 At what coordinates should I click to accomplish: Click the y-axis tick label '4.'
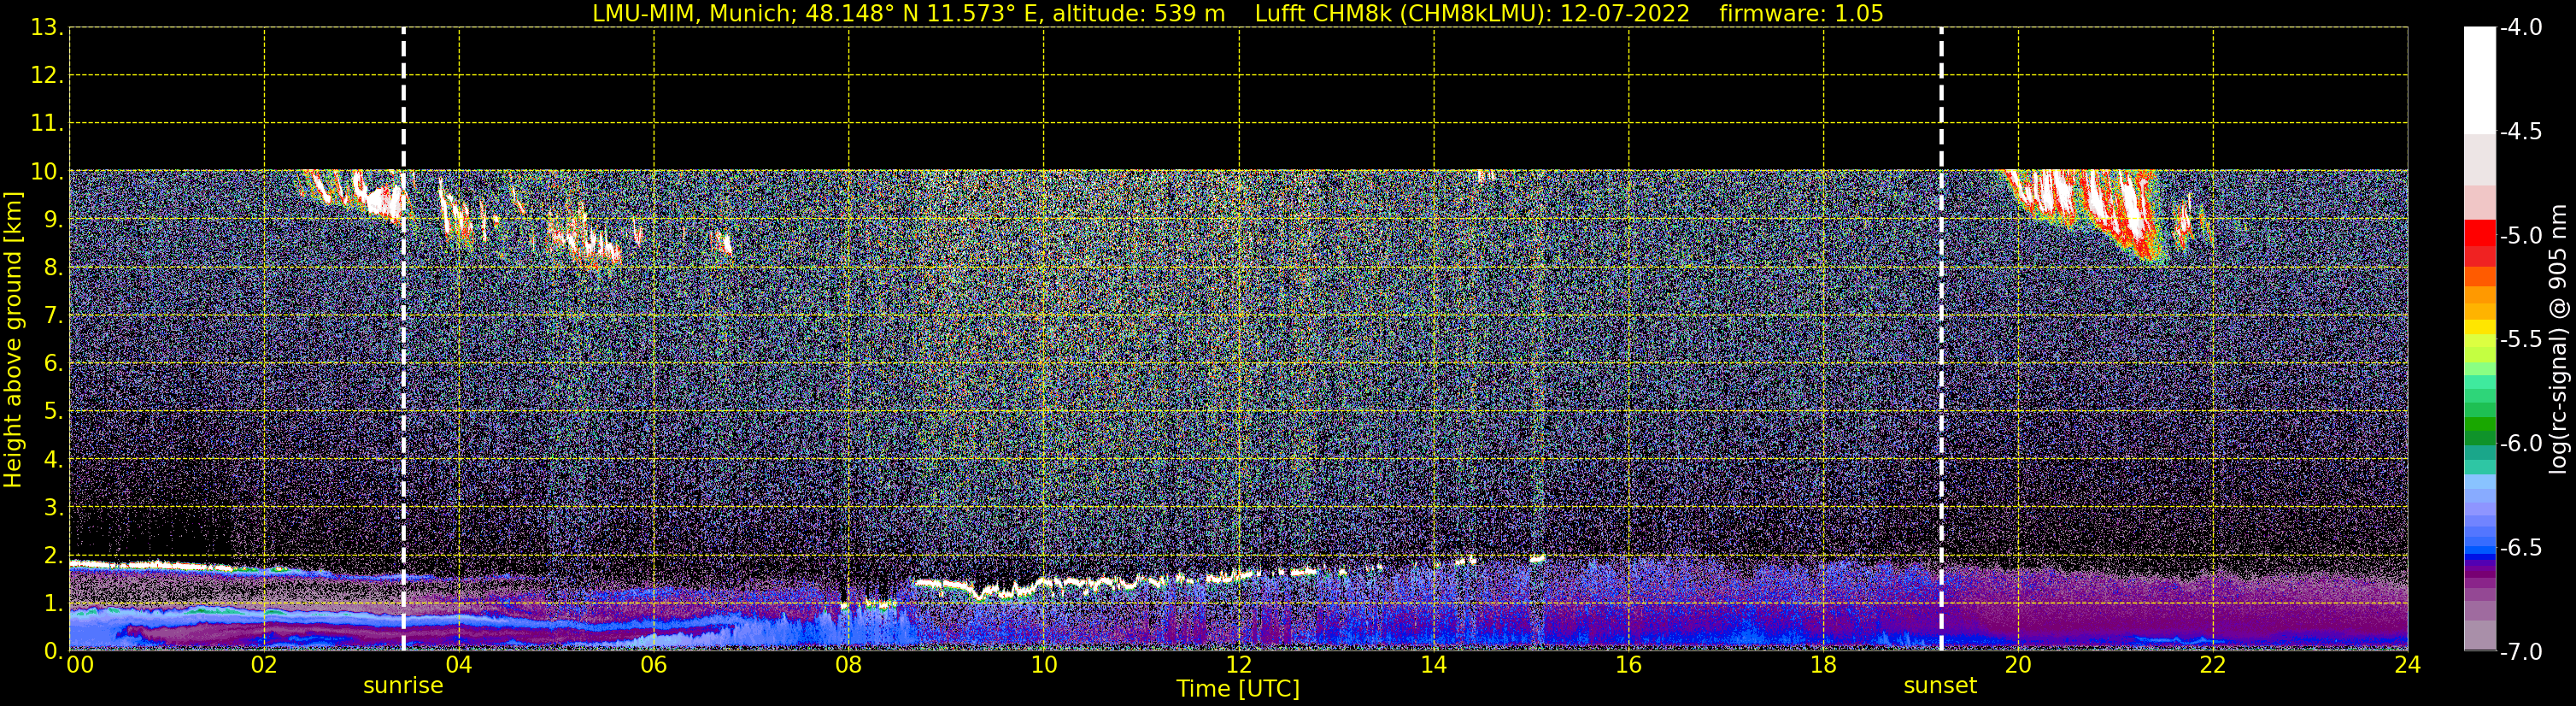point(53,460)
